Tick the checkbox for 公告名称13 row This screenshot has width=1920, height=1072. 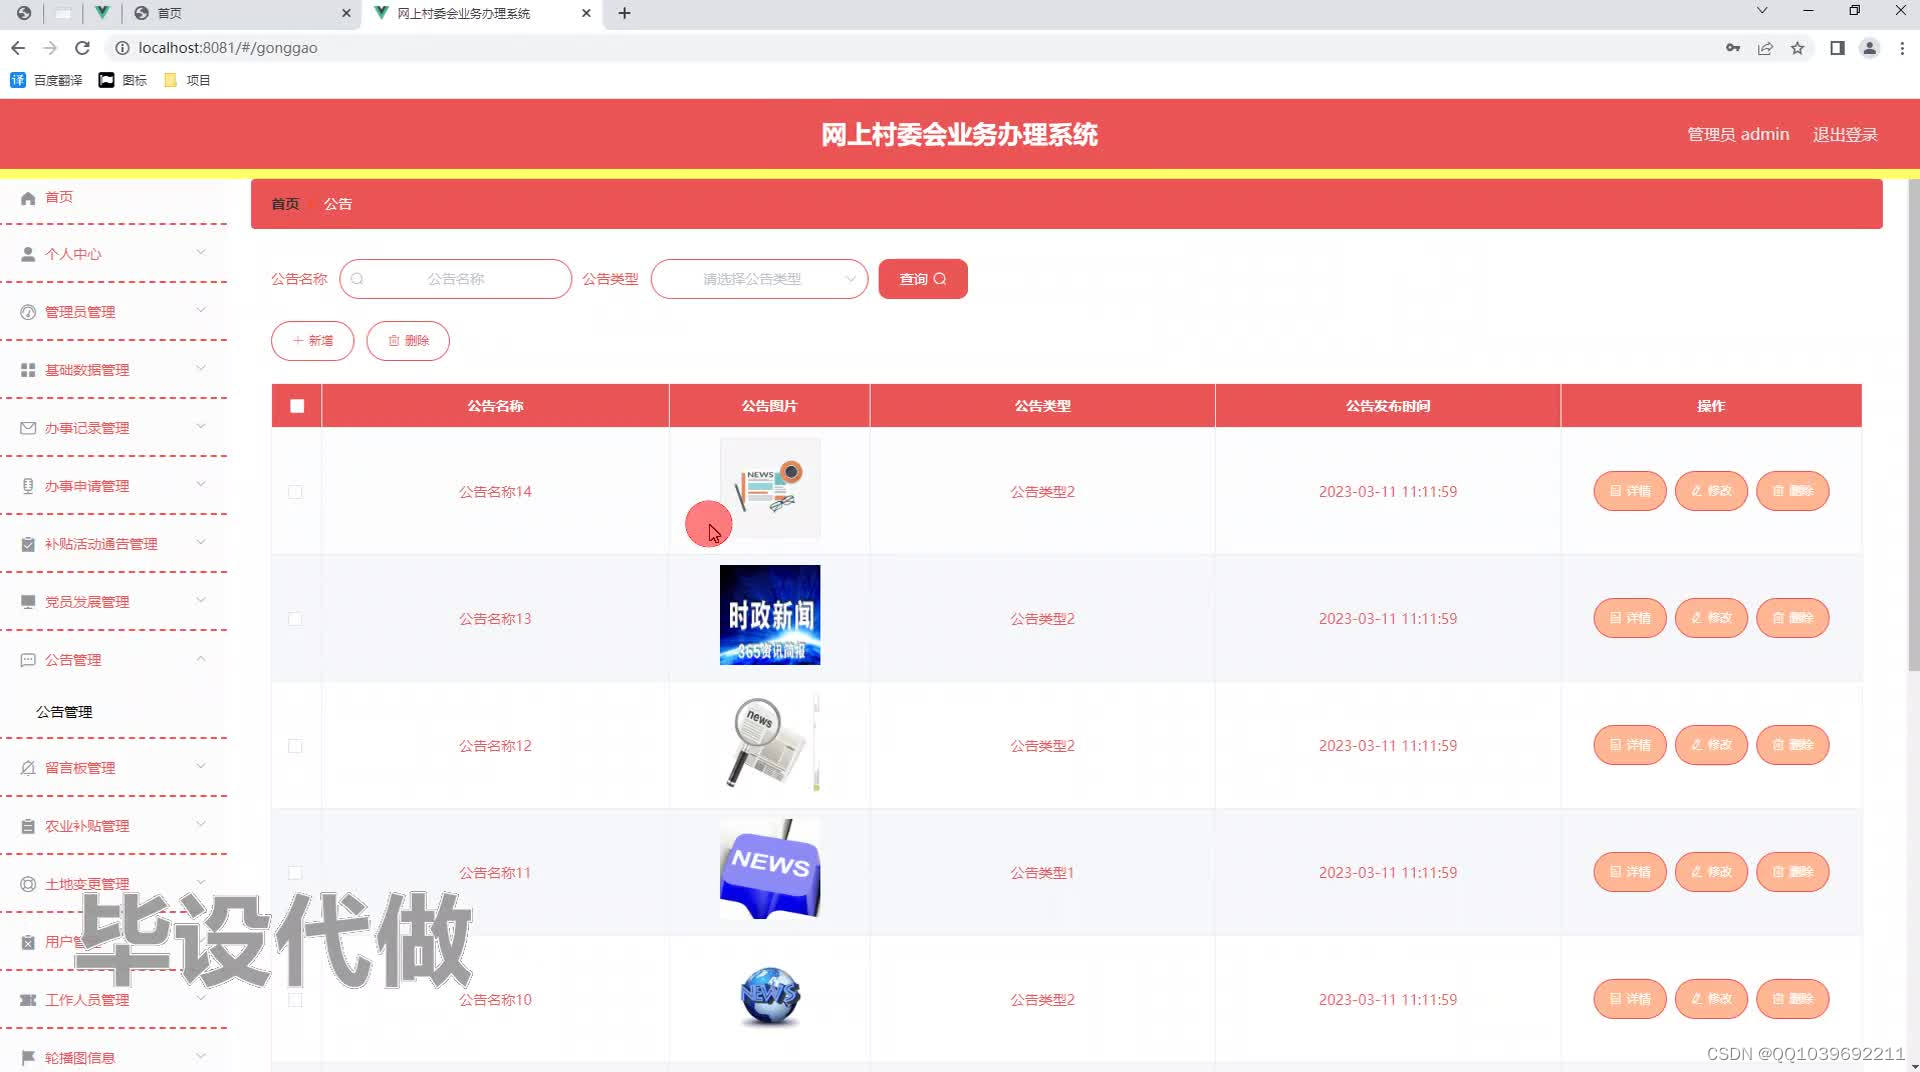(x=295, y=619)
